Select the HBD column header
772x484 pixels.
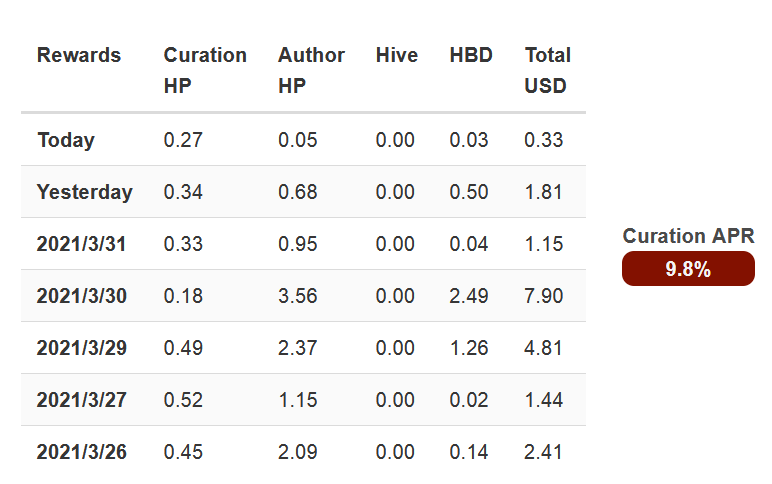pyautogui.click(x=471, y=55)
